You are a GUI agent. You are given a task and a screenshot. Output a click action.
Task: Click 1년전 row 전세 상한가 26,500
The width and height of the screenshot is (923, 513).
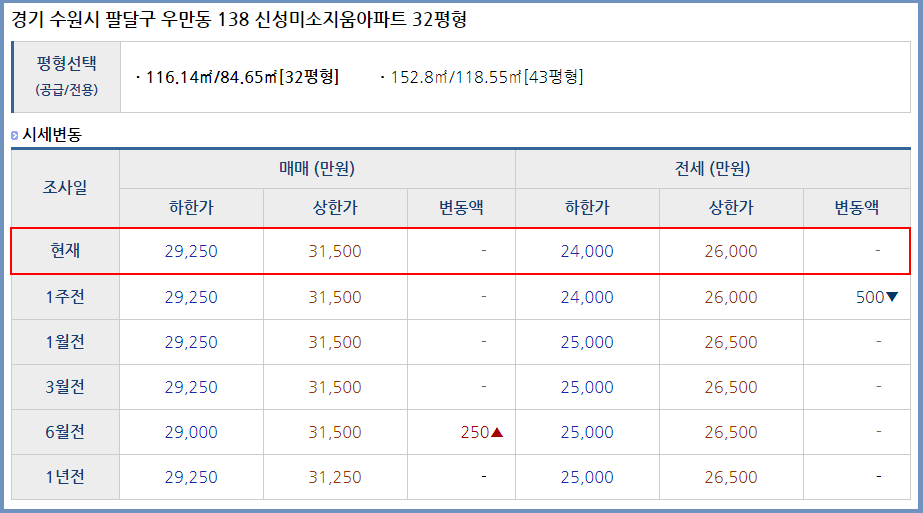(x=731, y=478)
